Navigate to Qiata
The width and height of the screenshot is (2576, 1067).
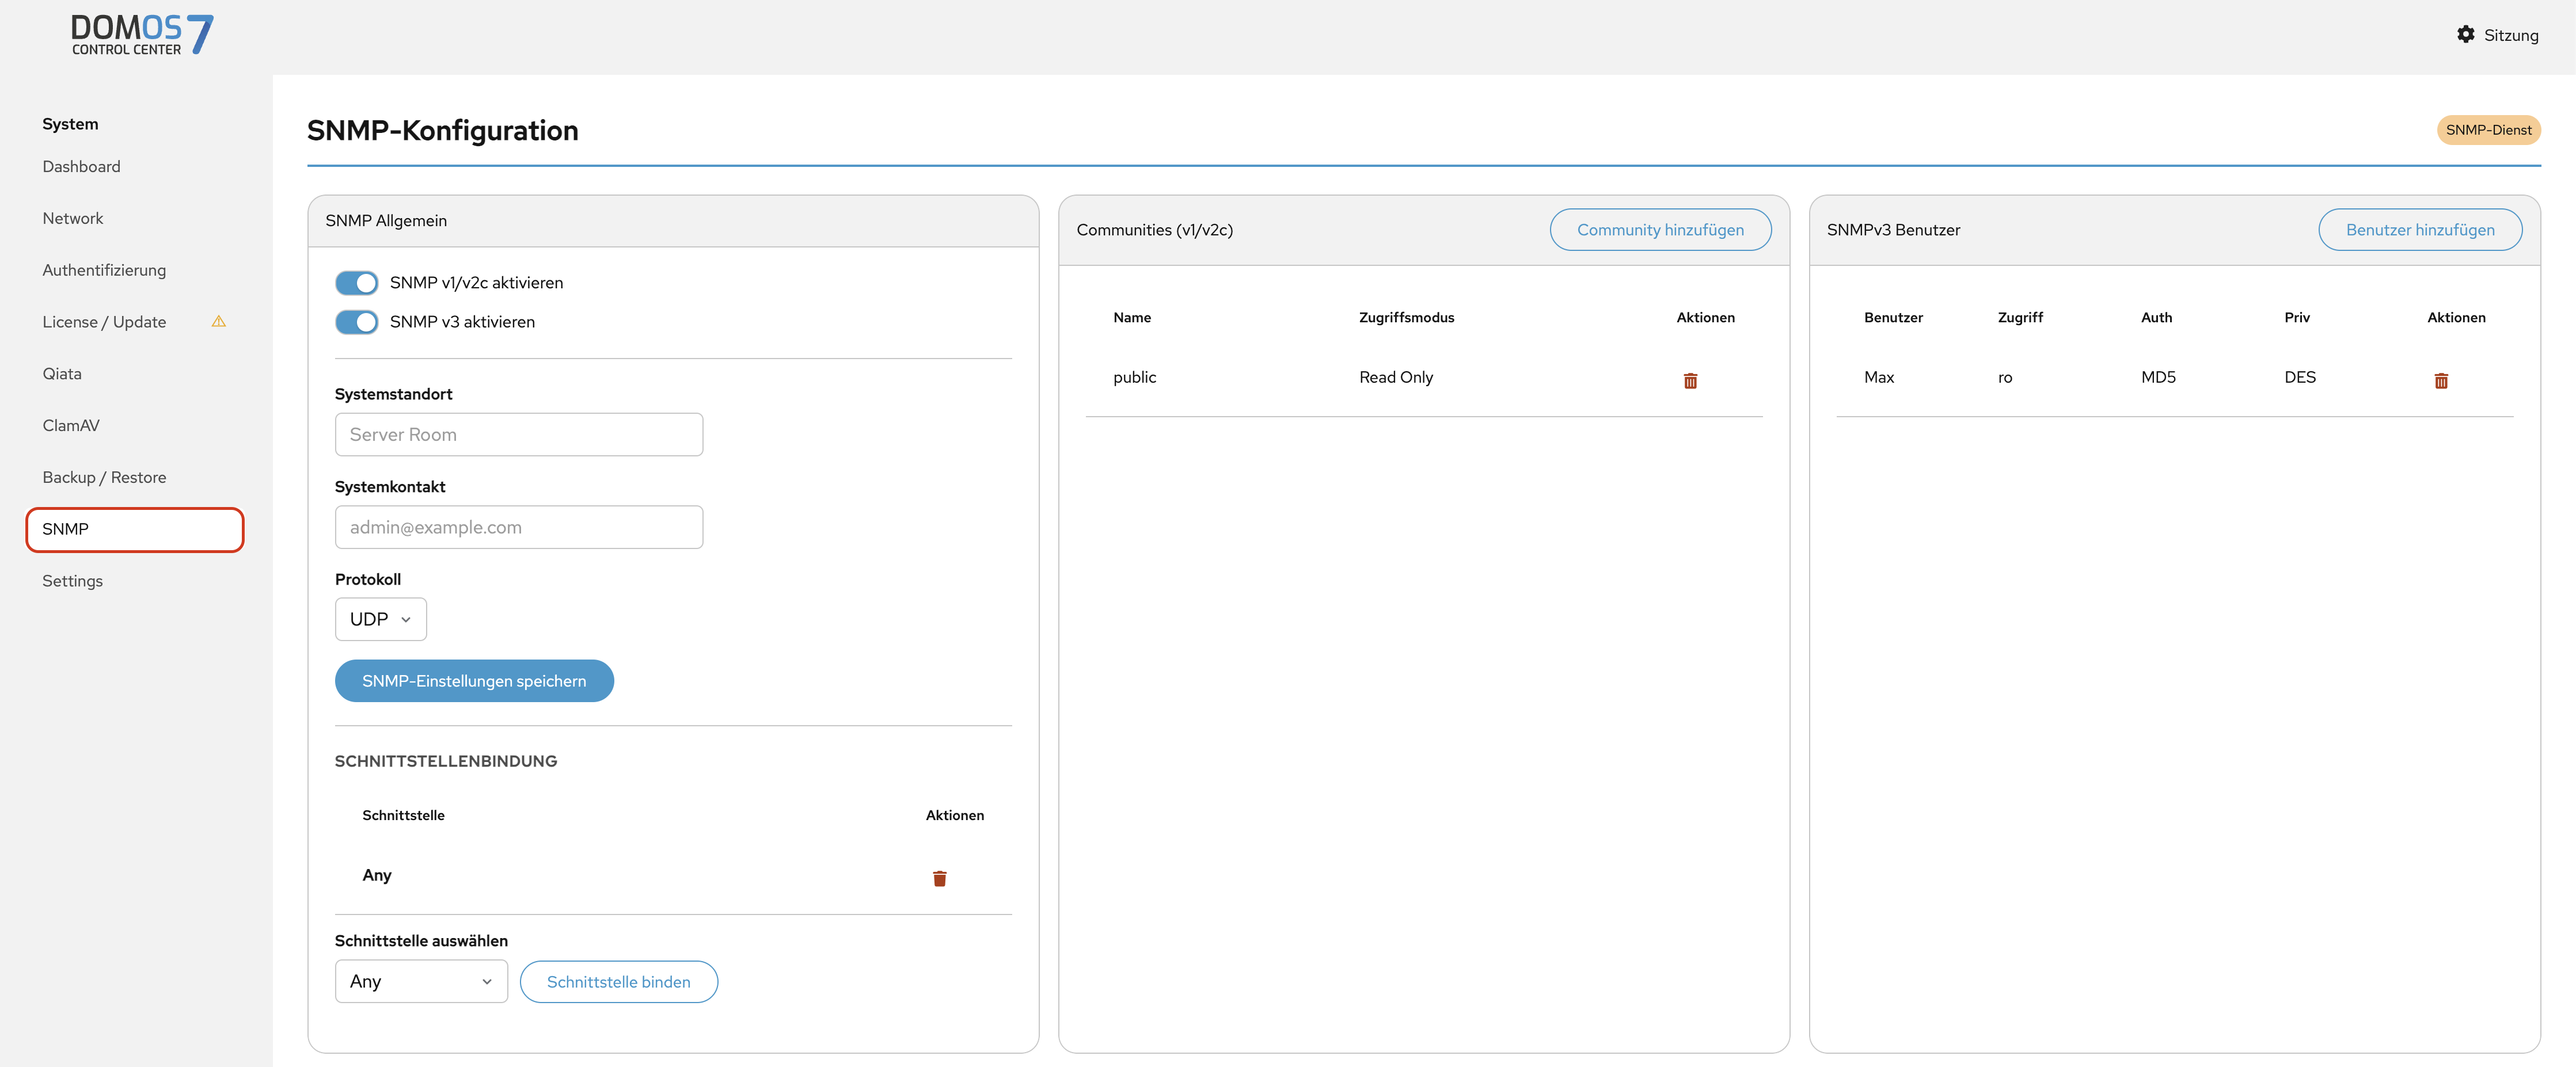pyautogui.click(x=62, y=373)
